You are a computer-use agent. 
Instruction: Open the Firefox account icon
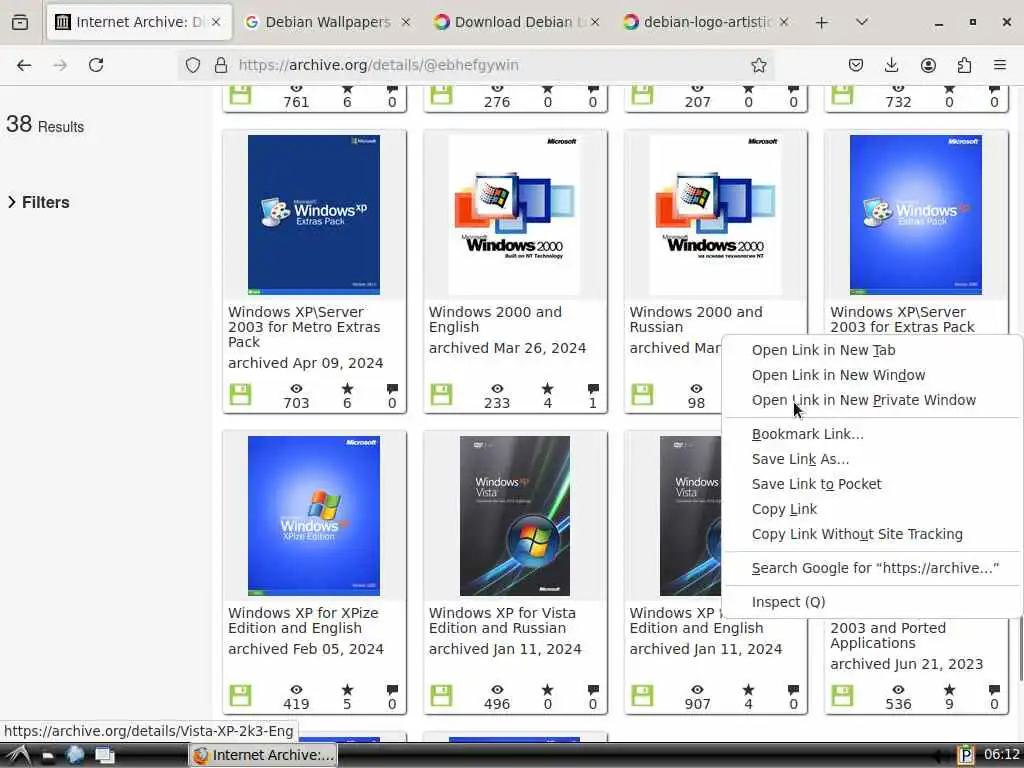point(928,65)
